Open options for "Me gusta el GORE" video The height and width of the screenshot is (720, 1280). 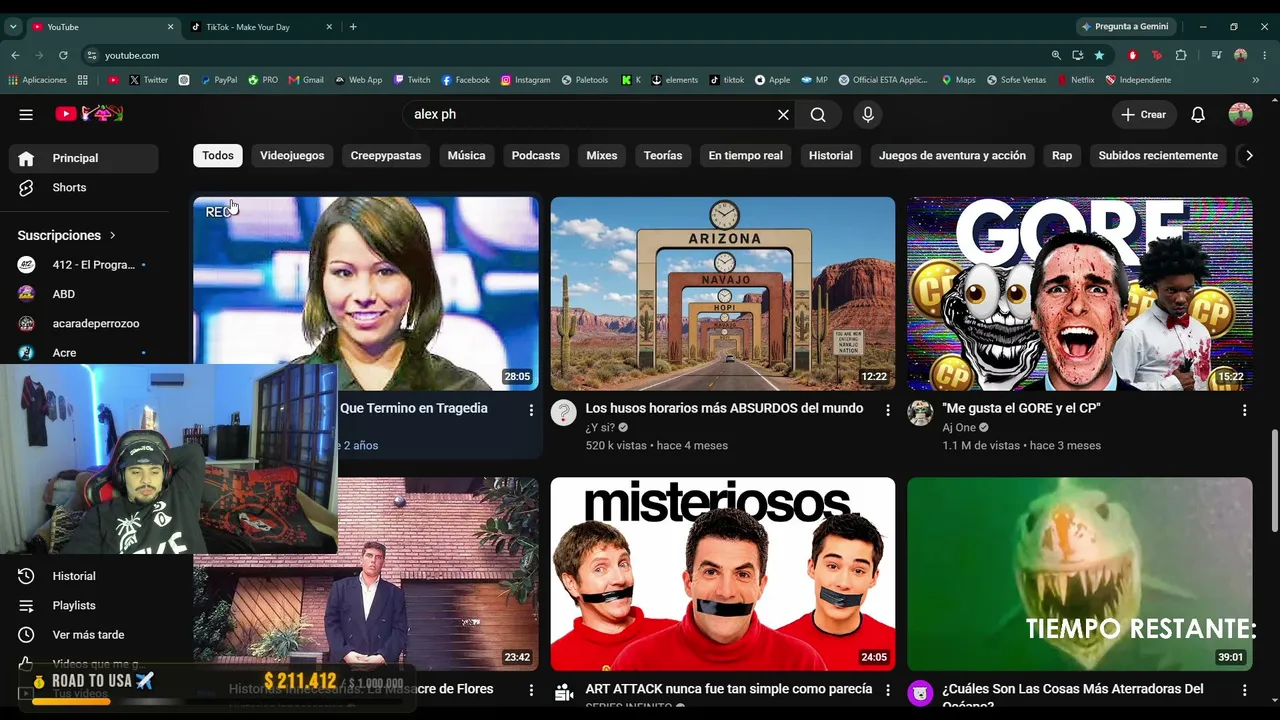1244,410
